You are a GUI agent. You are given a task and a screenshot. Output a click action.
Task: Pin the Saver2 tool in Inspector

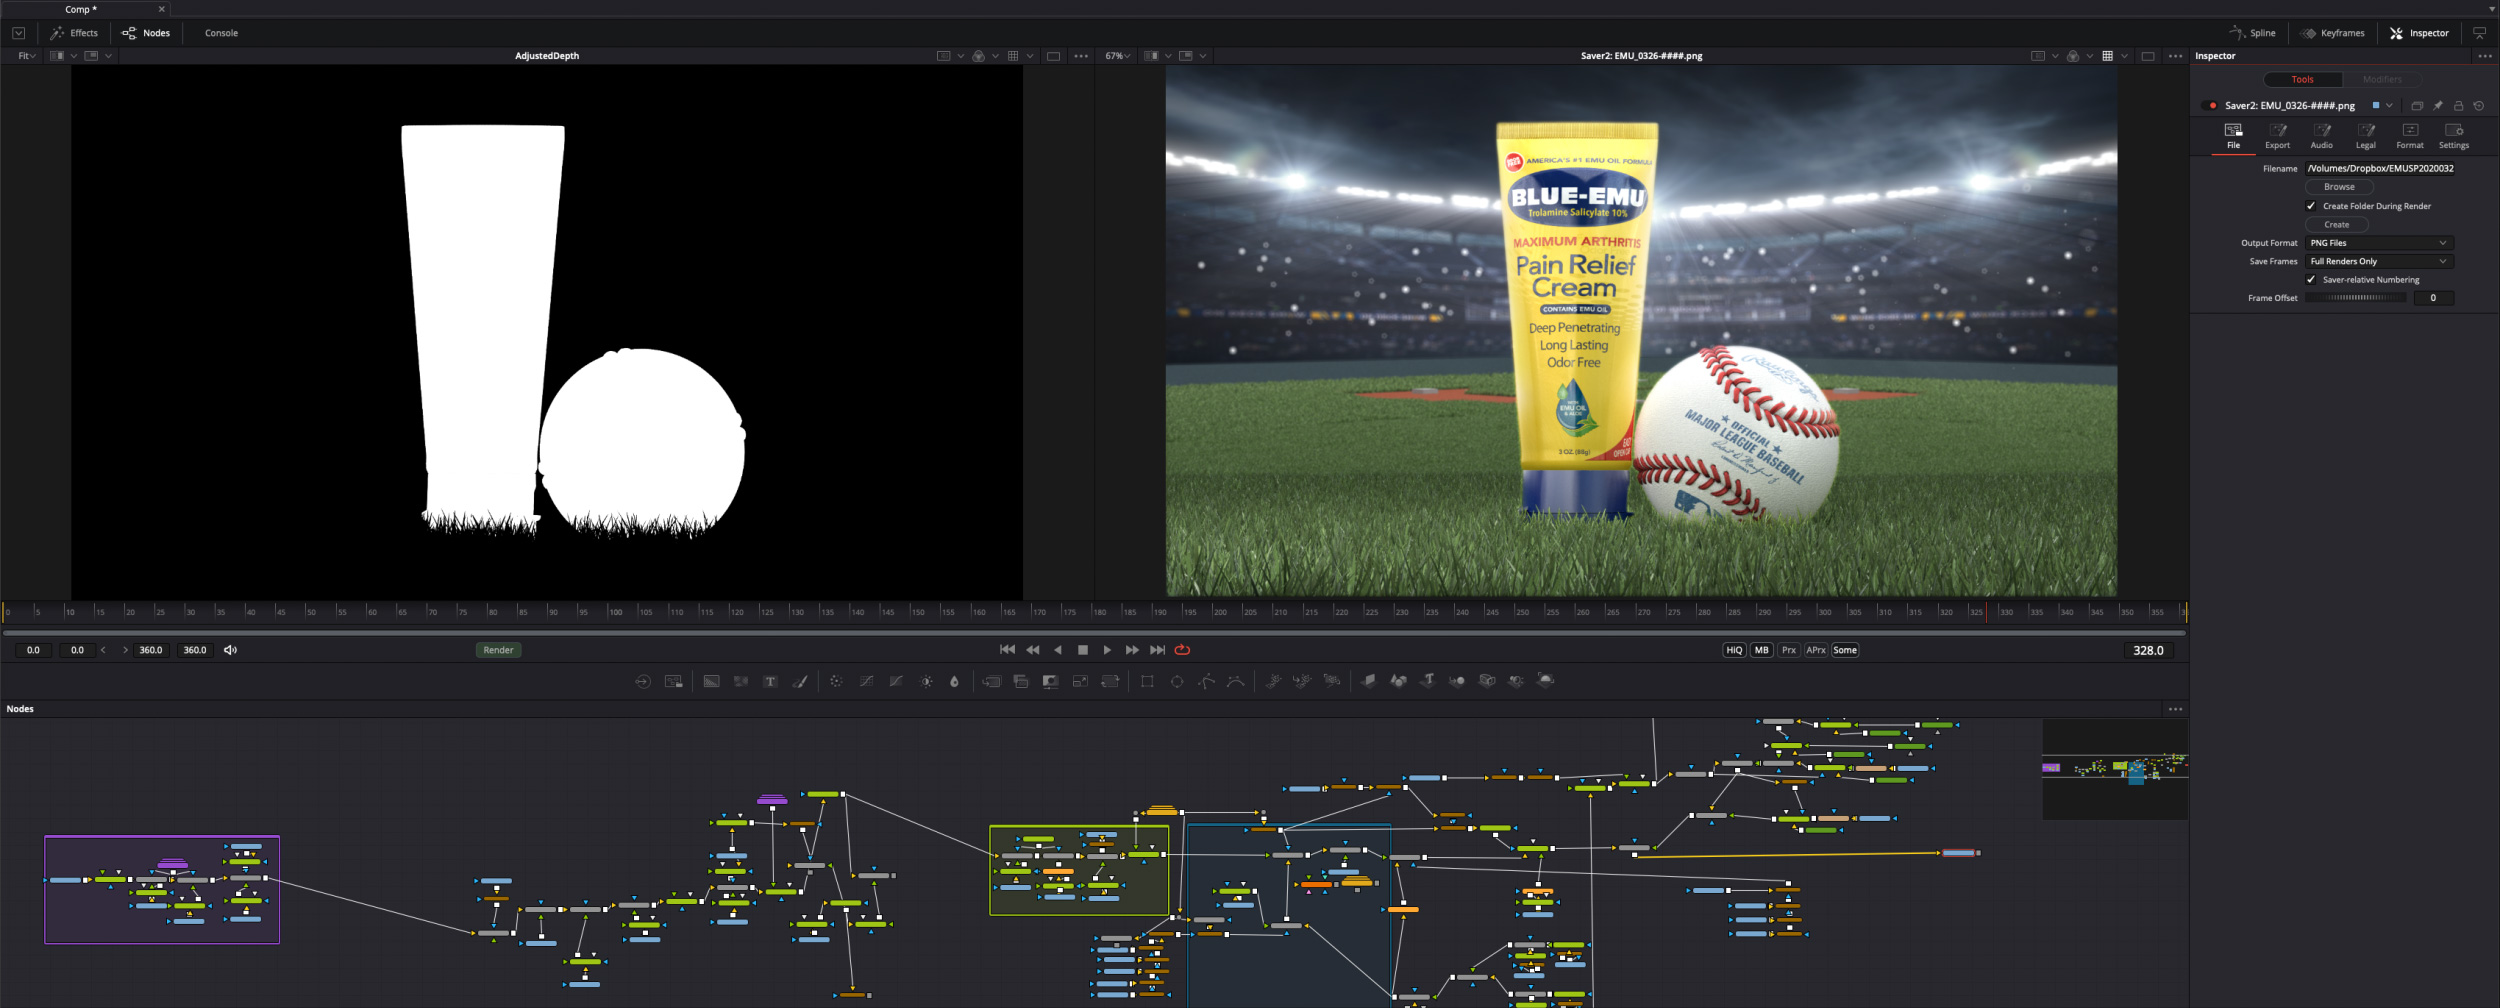click(x=2438, y=105)
